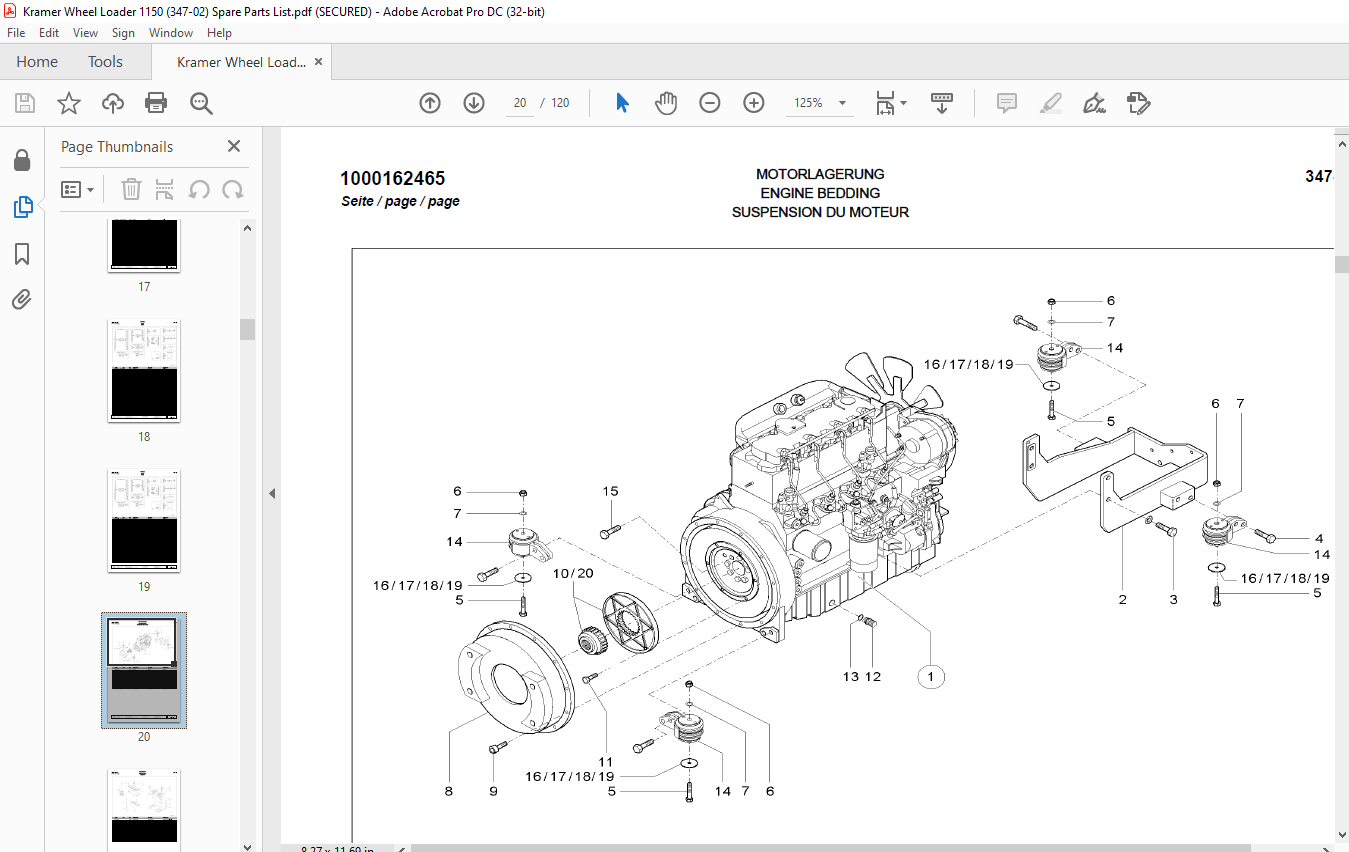
Task: Open the find text magnifier tool
Action: (x=201, y=103)
